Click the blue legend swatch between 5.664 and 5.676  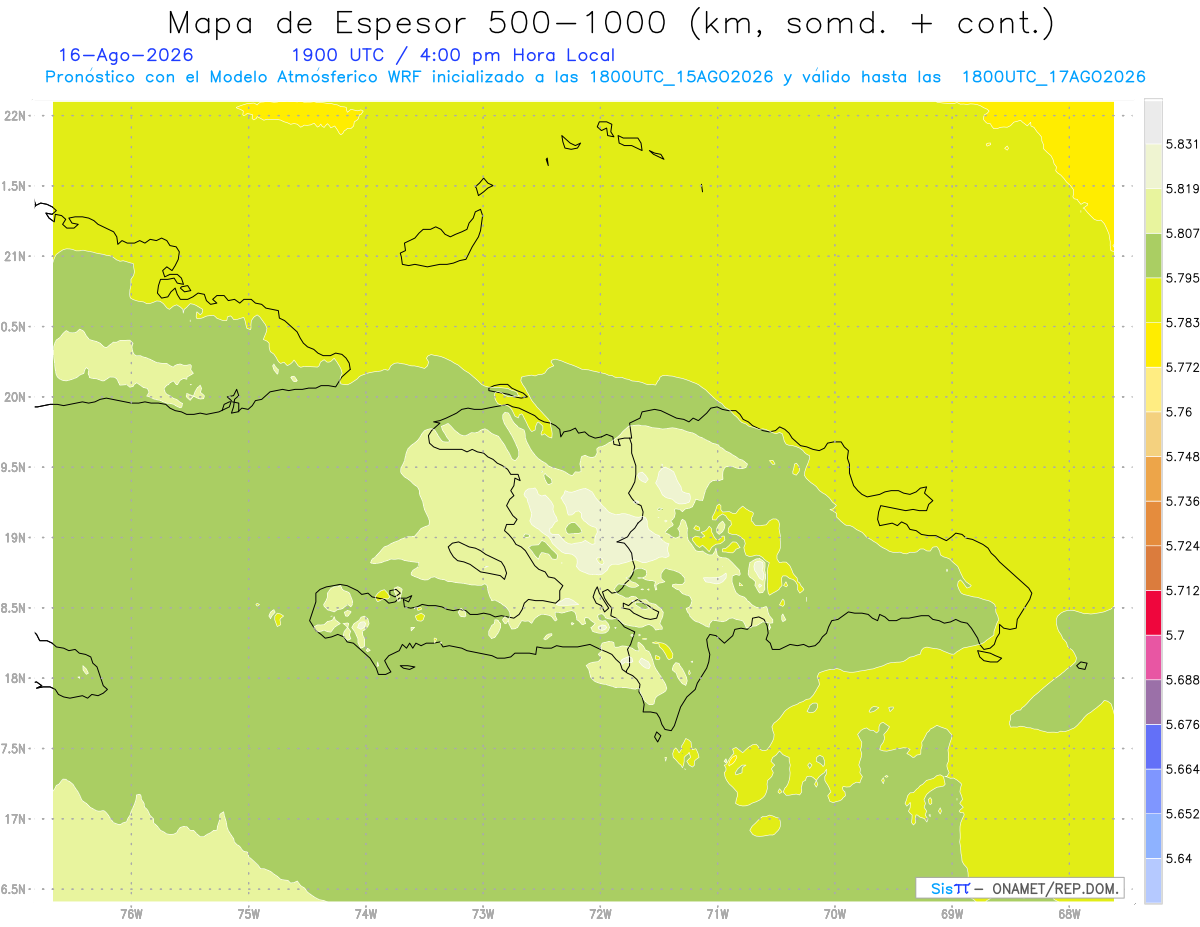(x=1153, y=747)
